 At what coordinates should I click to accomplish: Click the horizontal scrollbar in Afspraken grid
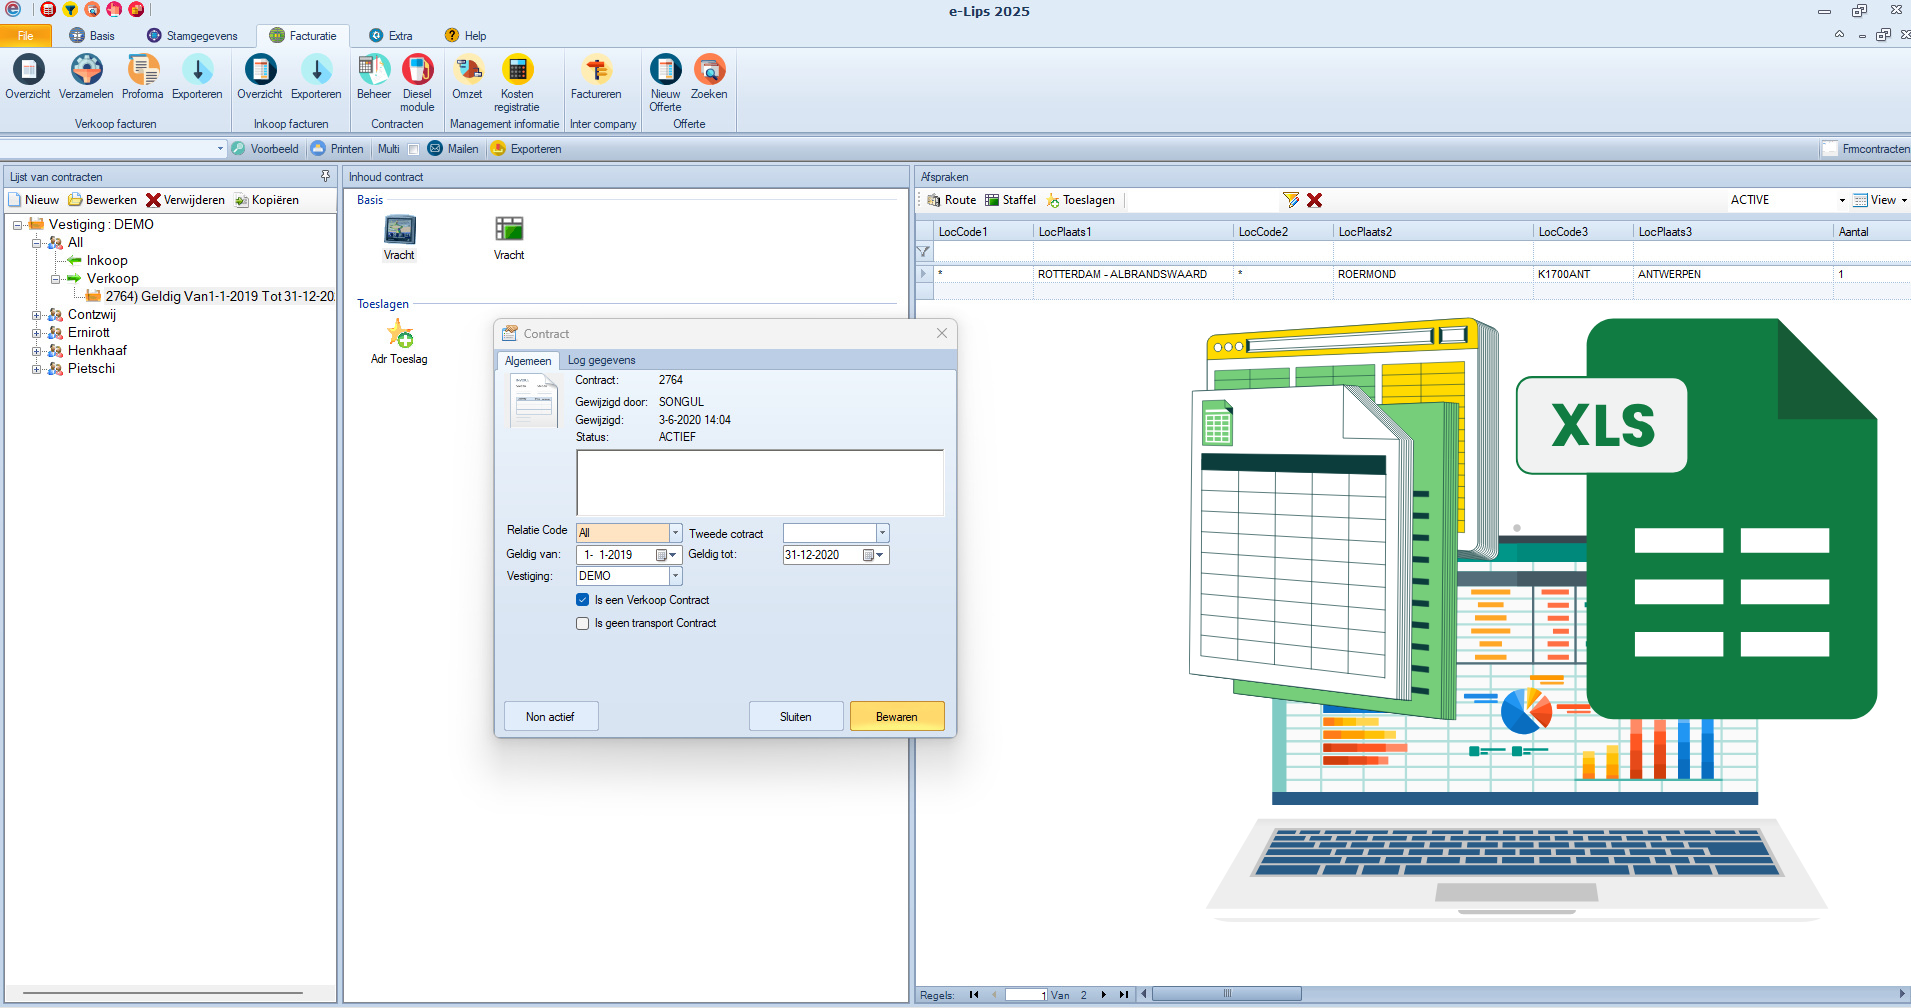1226,994
